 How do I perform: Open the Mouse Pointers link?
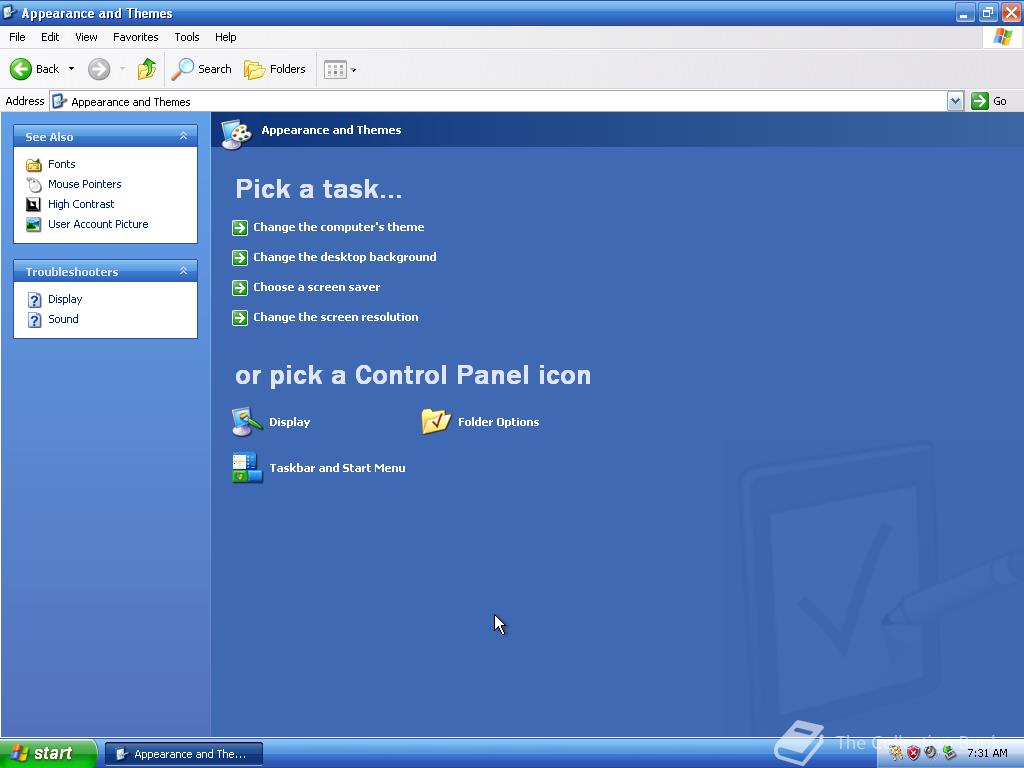point(84,184)
